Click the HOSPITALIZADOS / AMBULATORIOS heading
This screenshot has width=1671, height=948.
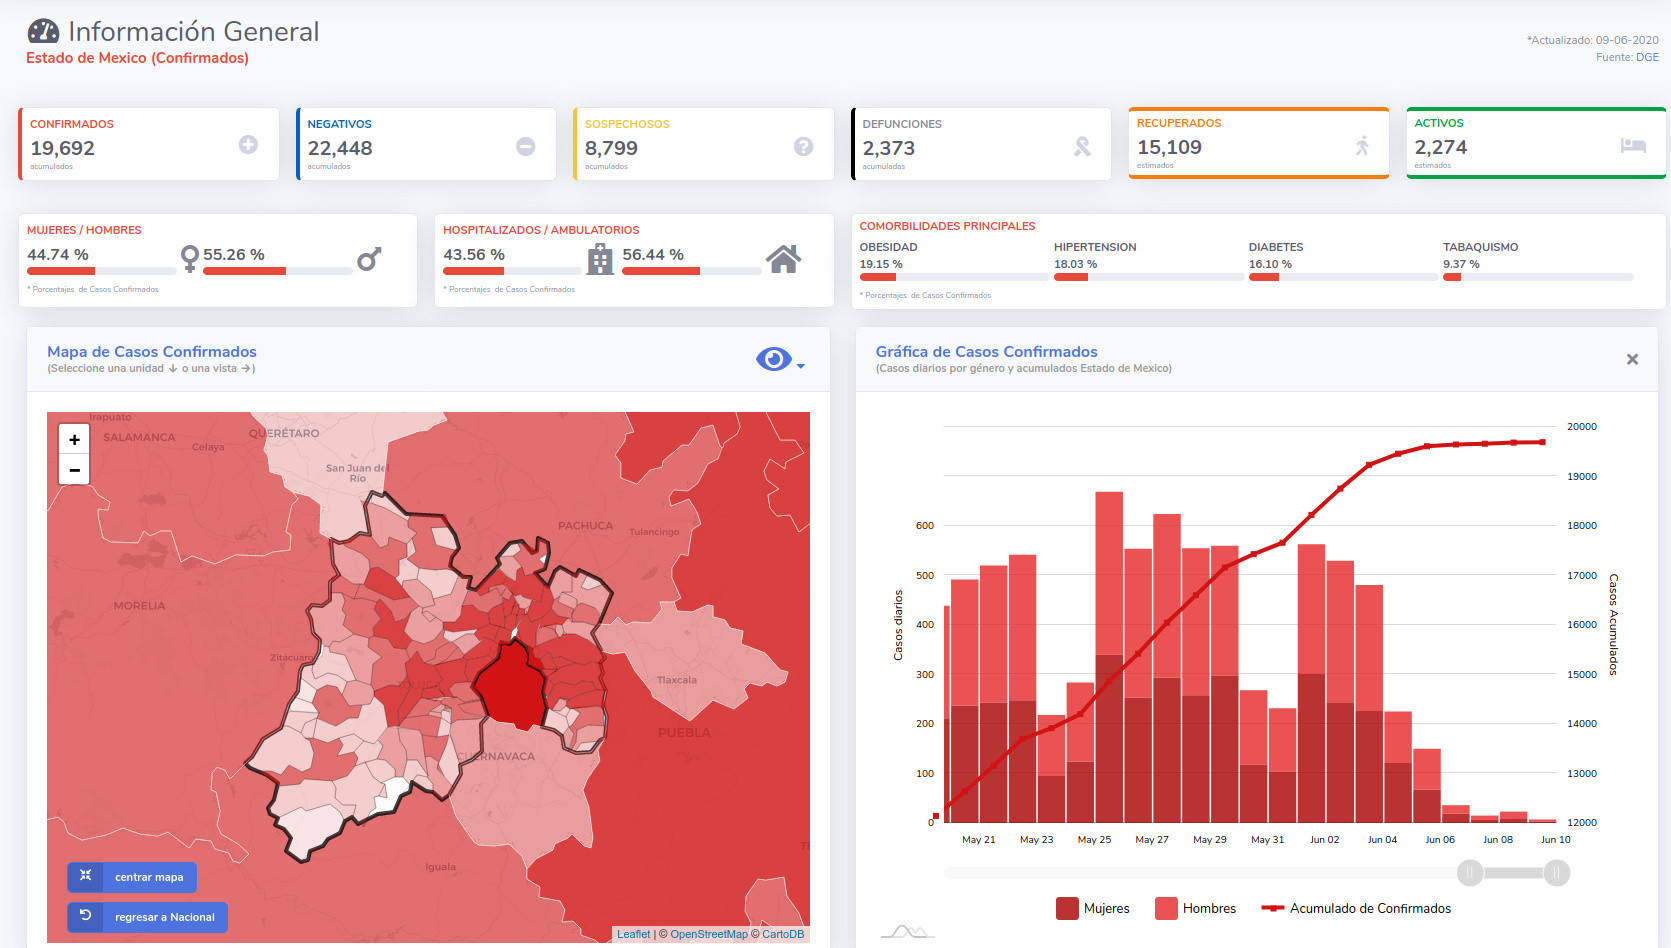point(541,230)
